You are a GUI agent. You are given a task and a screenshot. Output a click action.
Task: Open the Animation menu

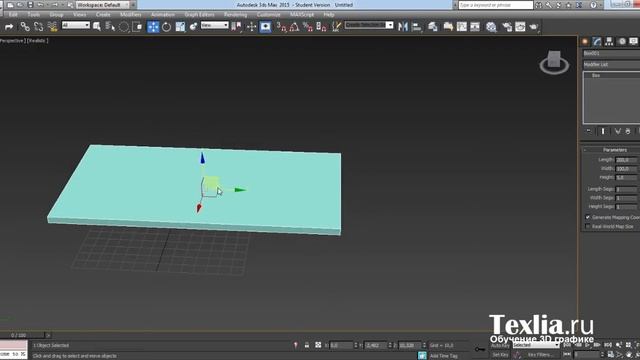click(x=163, y=15)
